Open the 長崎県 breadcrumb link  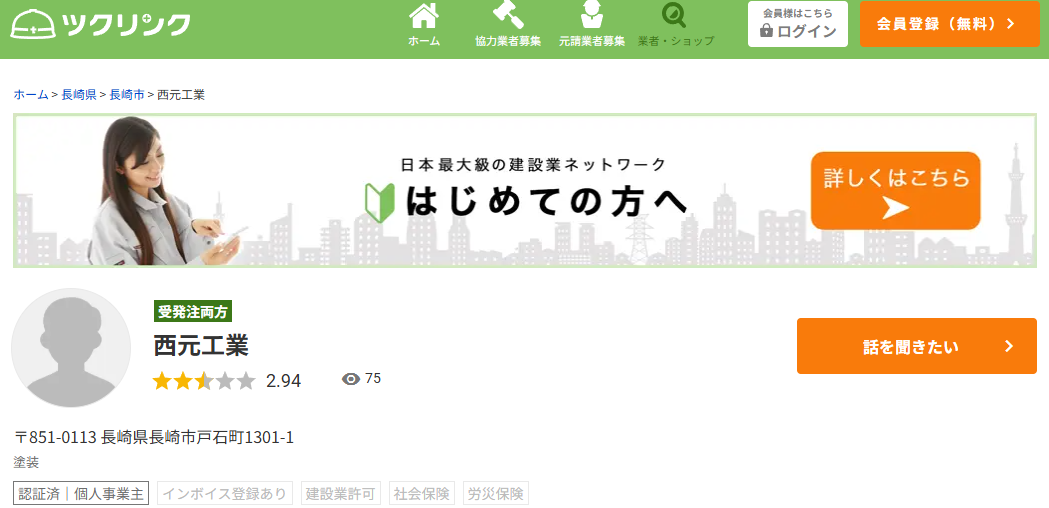click(x=78, y=94)
